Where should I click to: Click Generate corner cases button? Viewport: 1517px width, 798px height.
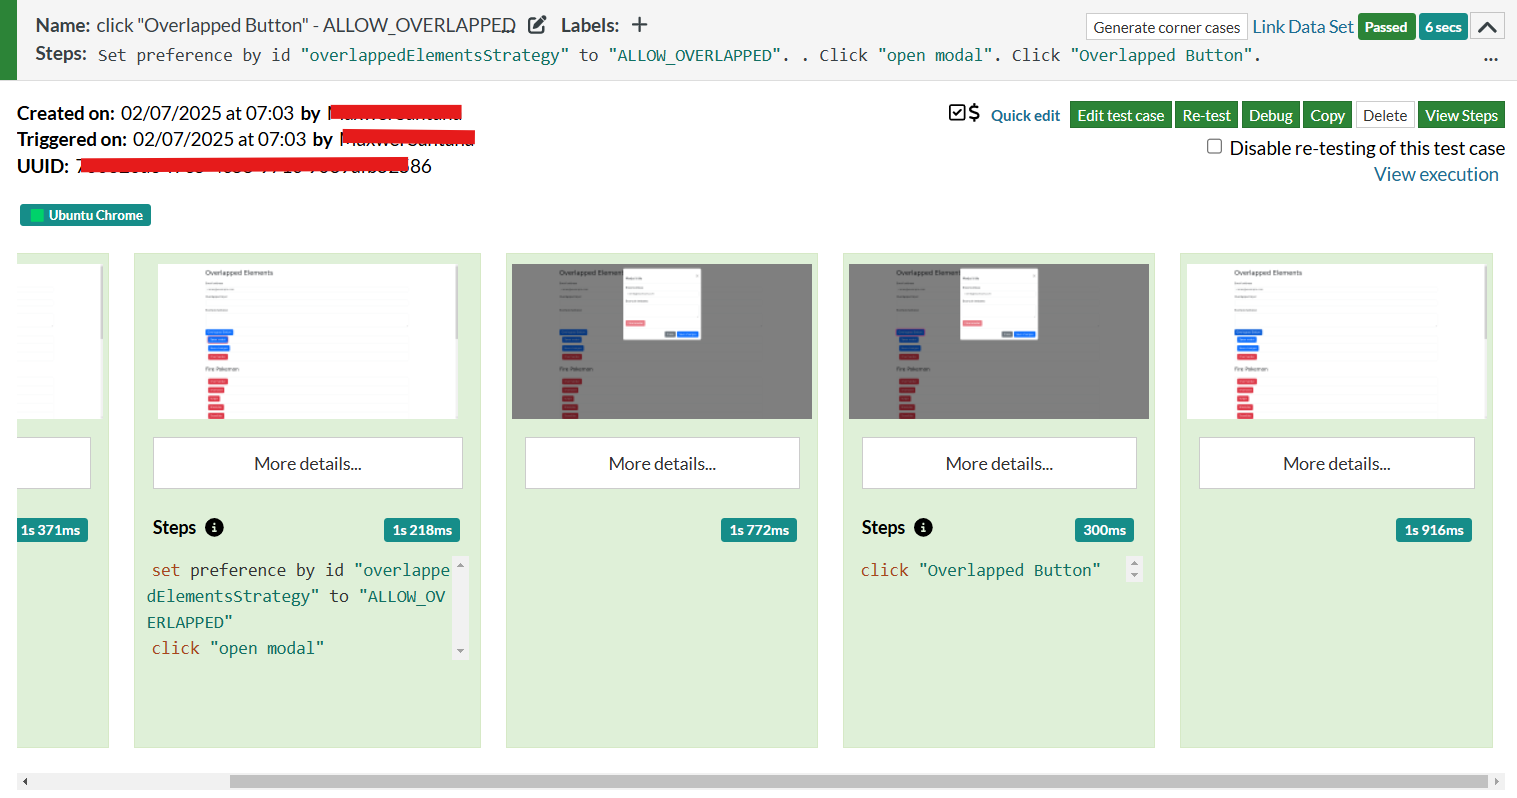click(x=1166, y=27)
